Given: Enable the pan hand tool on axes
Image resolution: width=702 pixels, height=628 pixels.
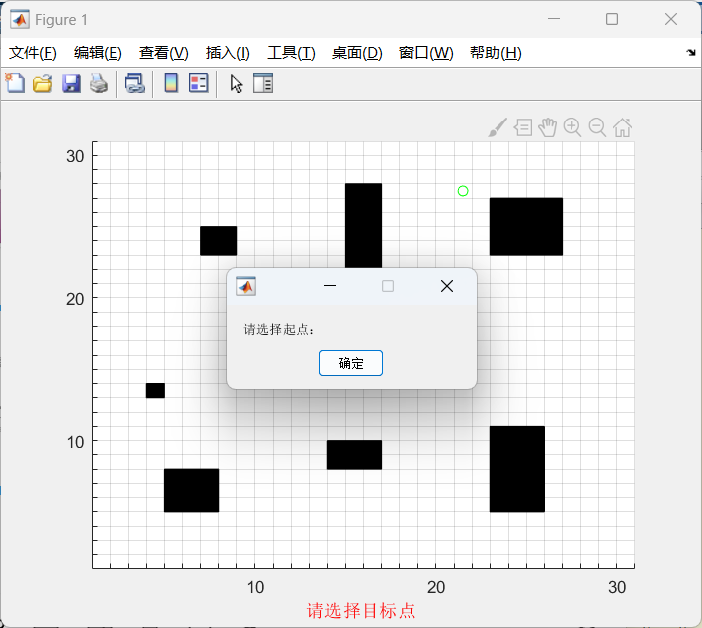Looking at the screenshot, I should 547,127.
